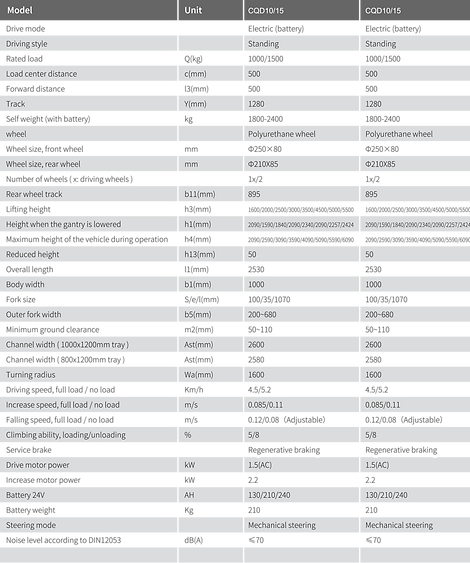Select the 'Y(mm)' unit cell
The height and width of the screenshot is (563, 470).
[x=195, y=104]
